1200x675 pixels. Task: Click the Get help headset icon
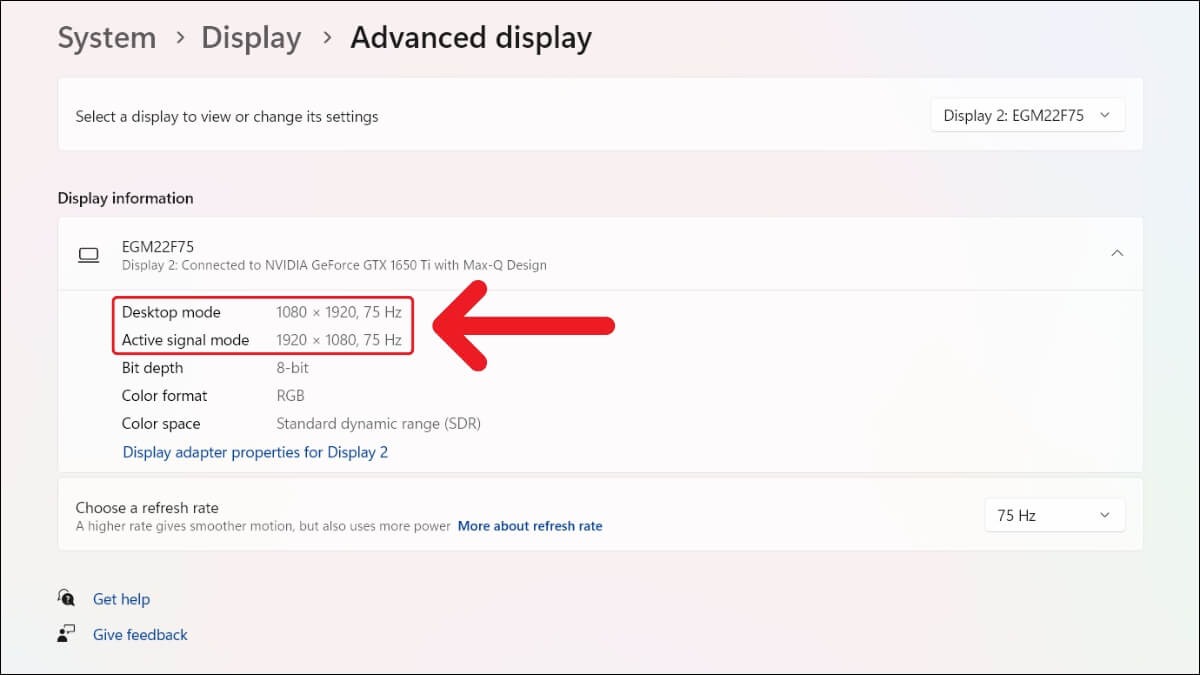[x=66, y=598]
